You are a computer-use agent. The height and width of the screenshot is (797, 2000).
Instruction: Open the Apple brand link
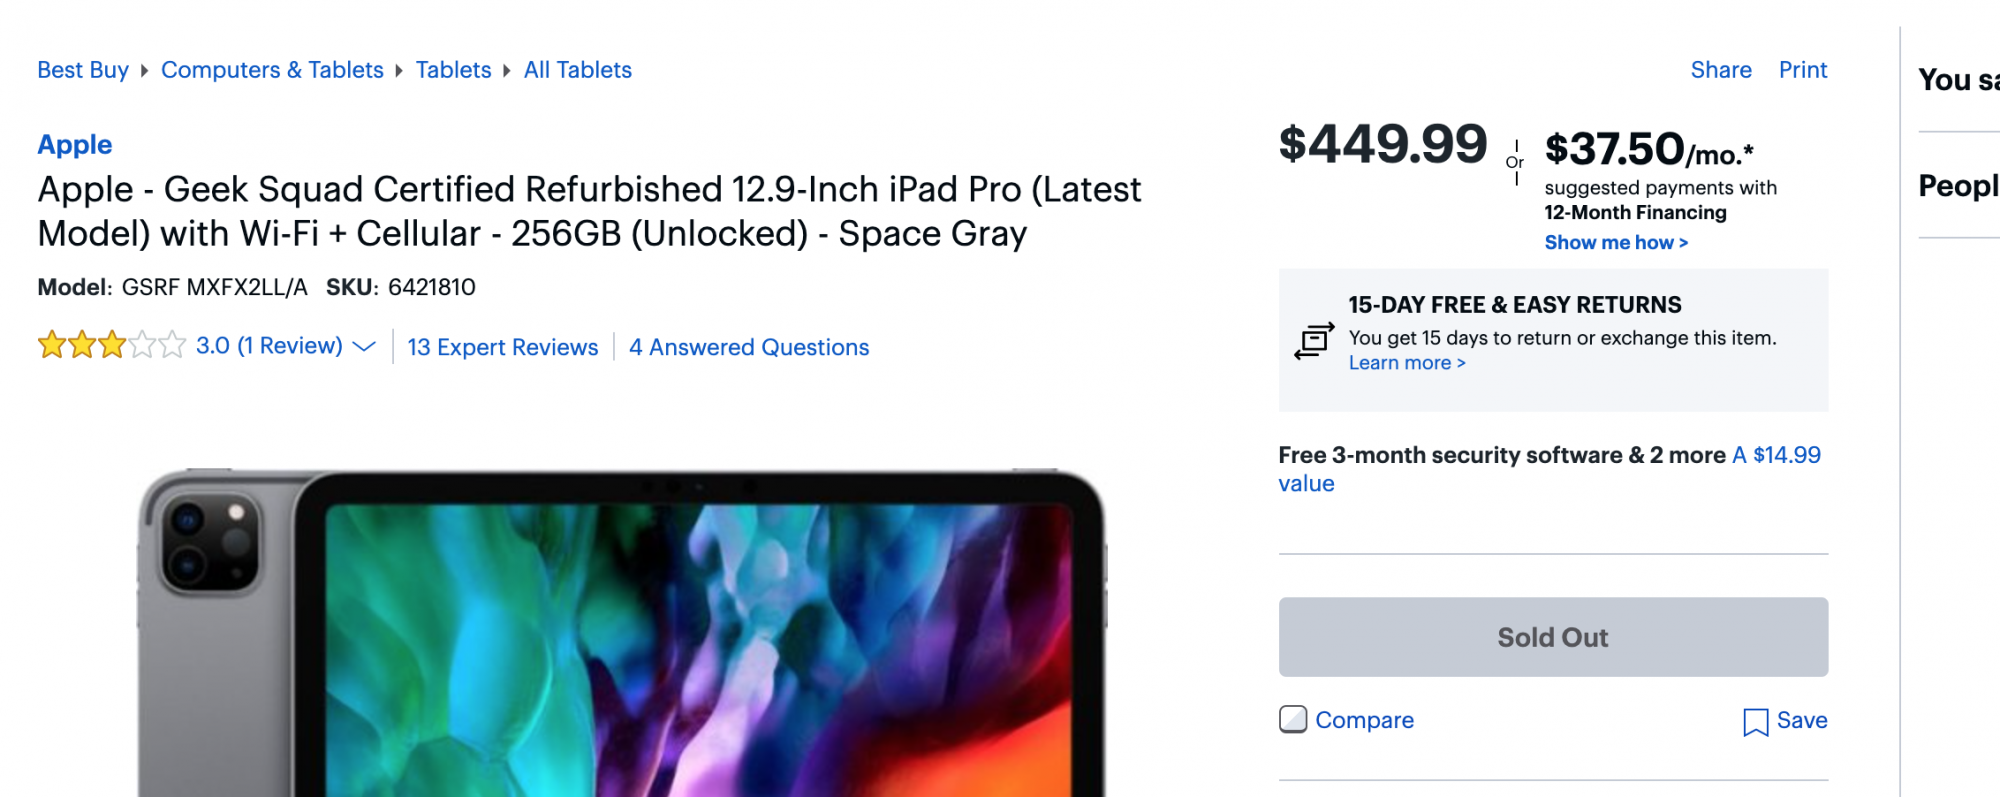click(75, 145)
